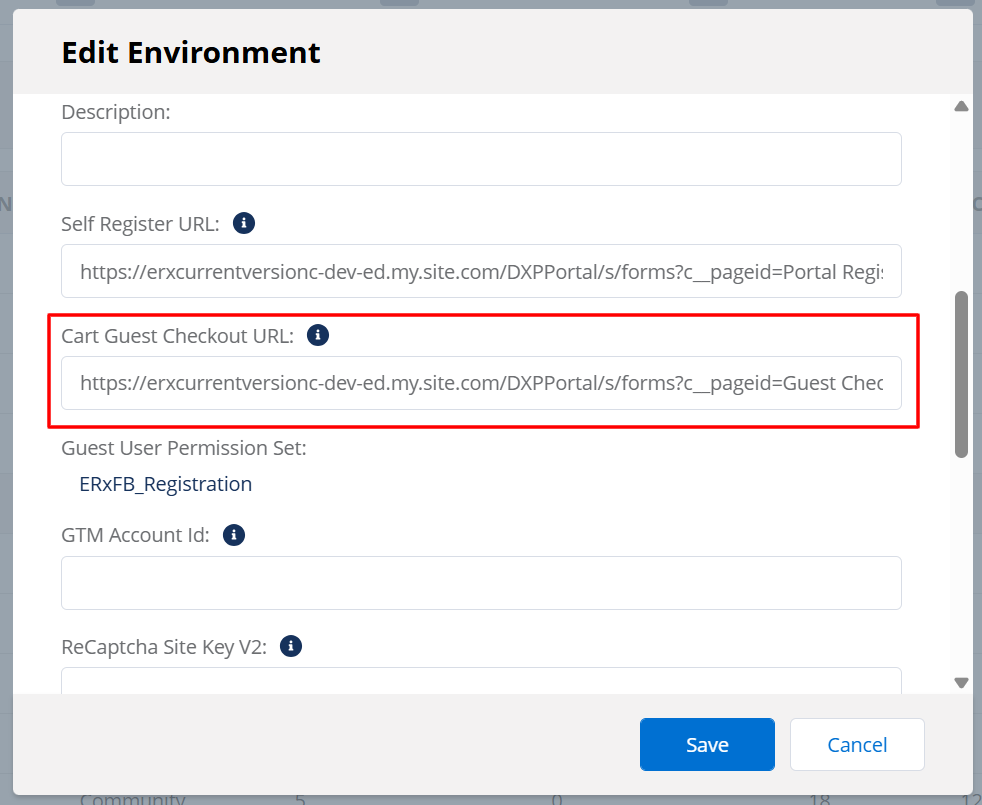Open the ERxFB_Registration permission set
Viewport: 982px width, 805px height.
[166, 484]
